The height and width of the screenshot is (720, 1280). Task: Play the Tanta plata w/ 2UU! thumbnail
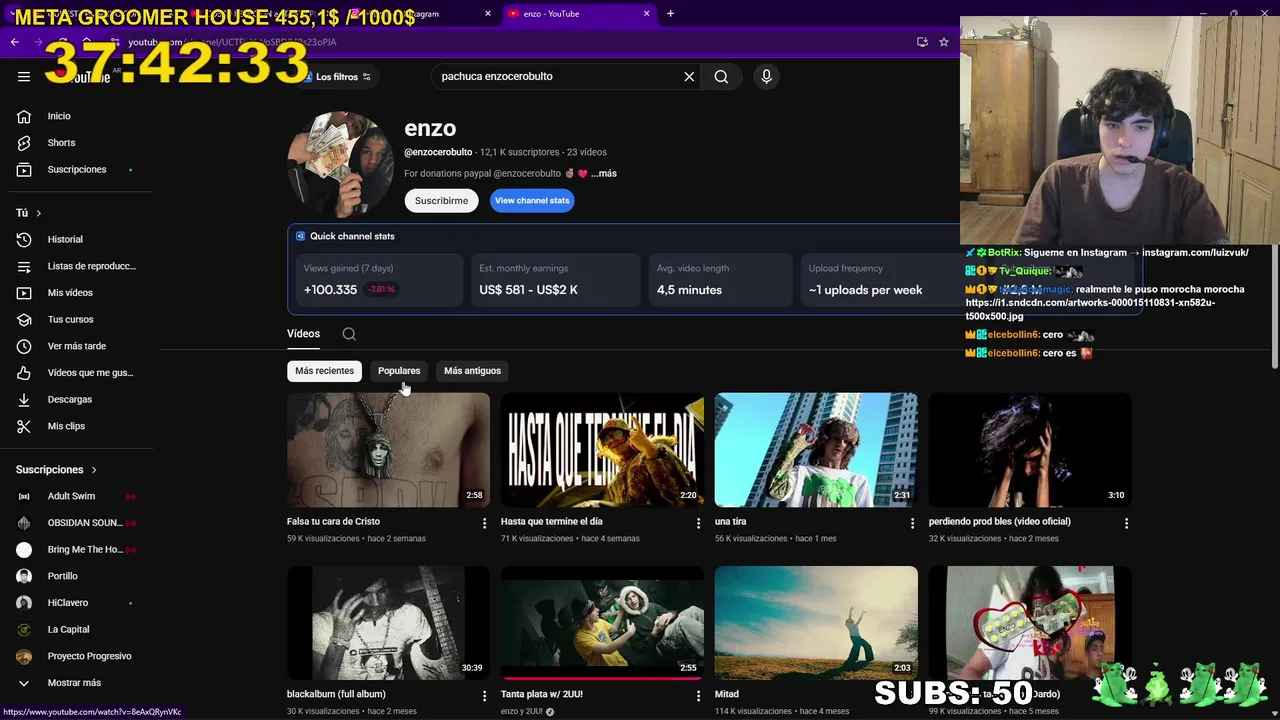[x=602, y=623]
